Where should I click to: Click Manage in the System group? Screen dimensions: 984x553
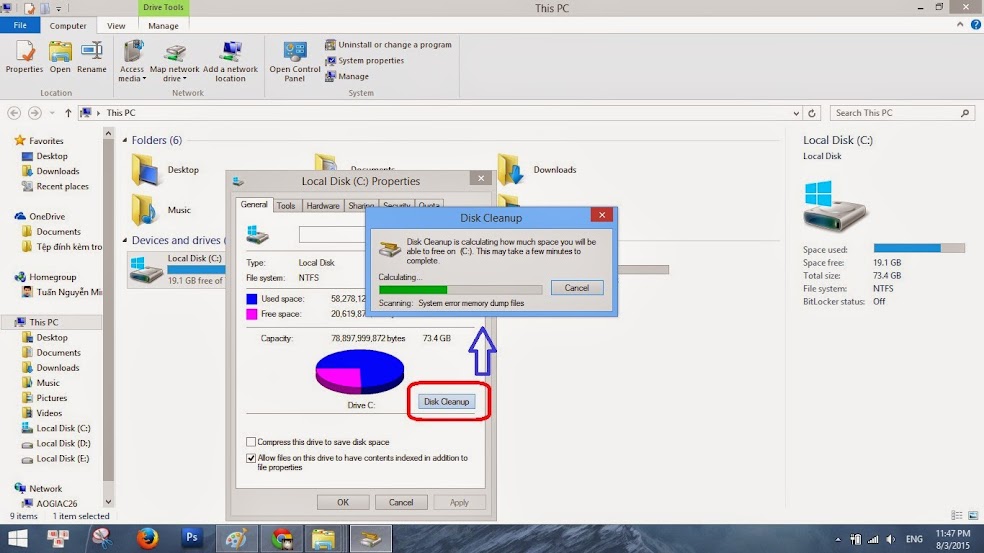(x=346, y=76)
